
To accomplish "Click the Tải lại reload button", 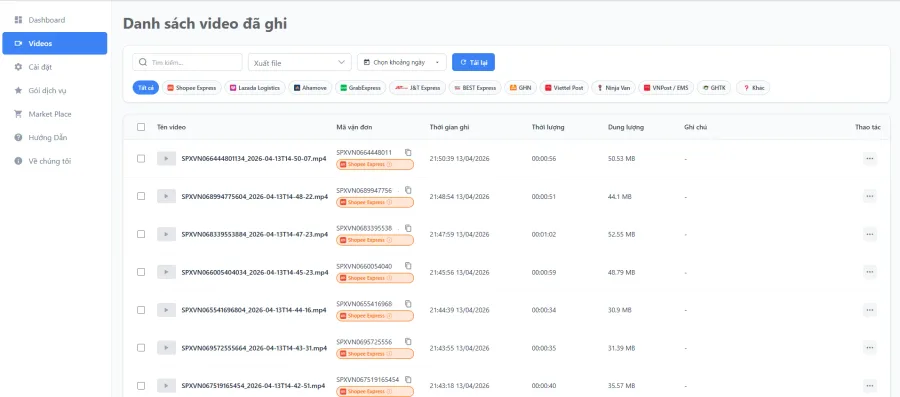I will (474, 62).
